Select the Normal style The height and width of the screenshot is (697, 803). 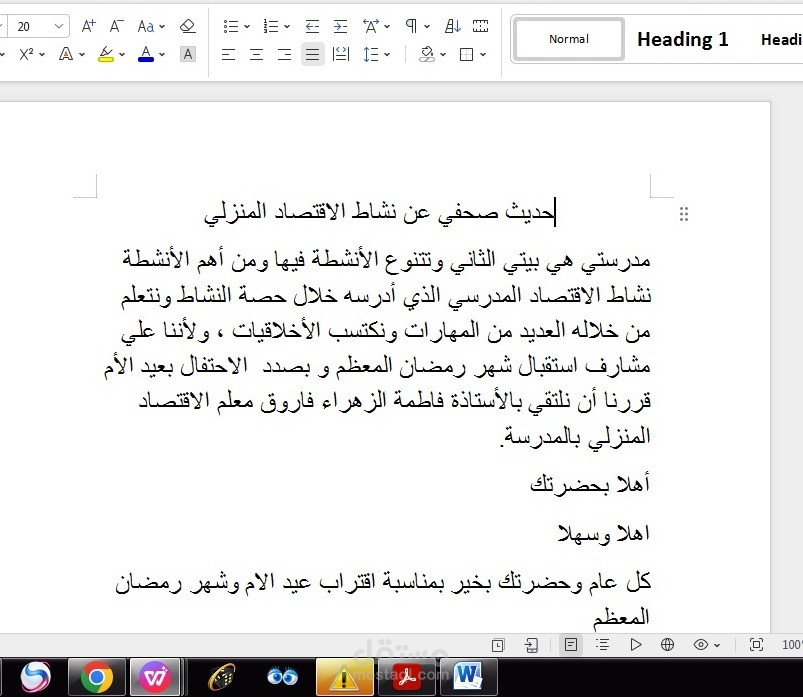pyautogui.click(x=568, y=39)
